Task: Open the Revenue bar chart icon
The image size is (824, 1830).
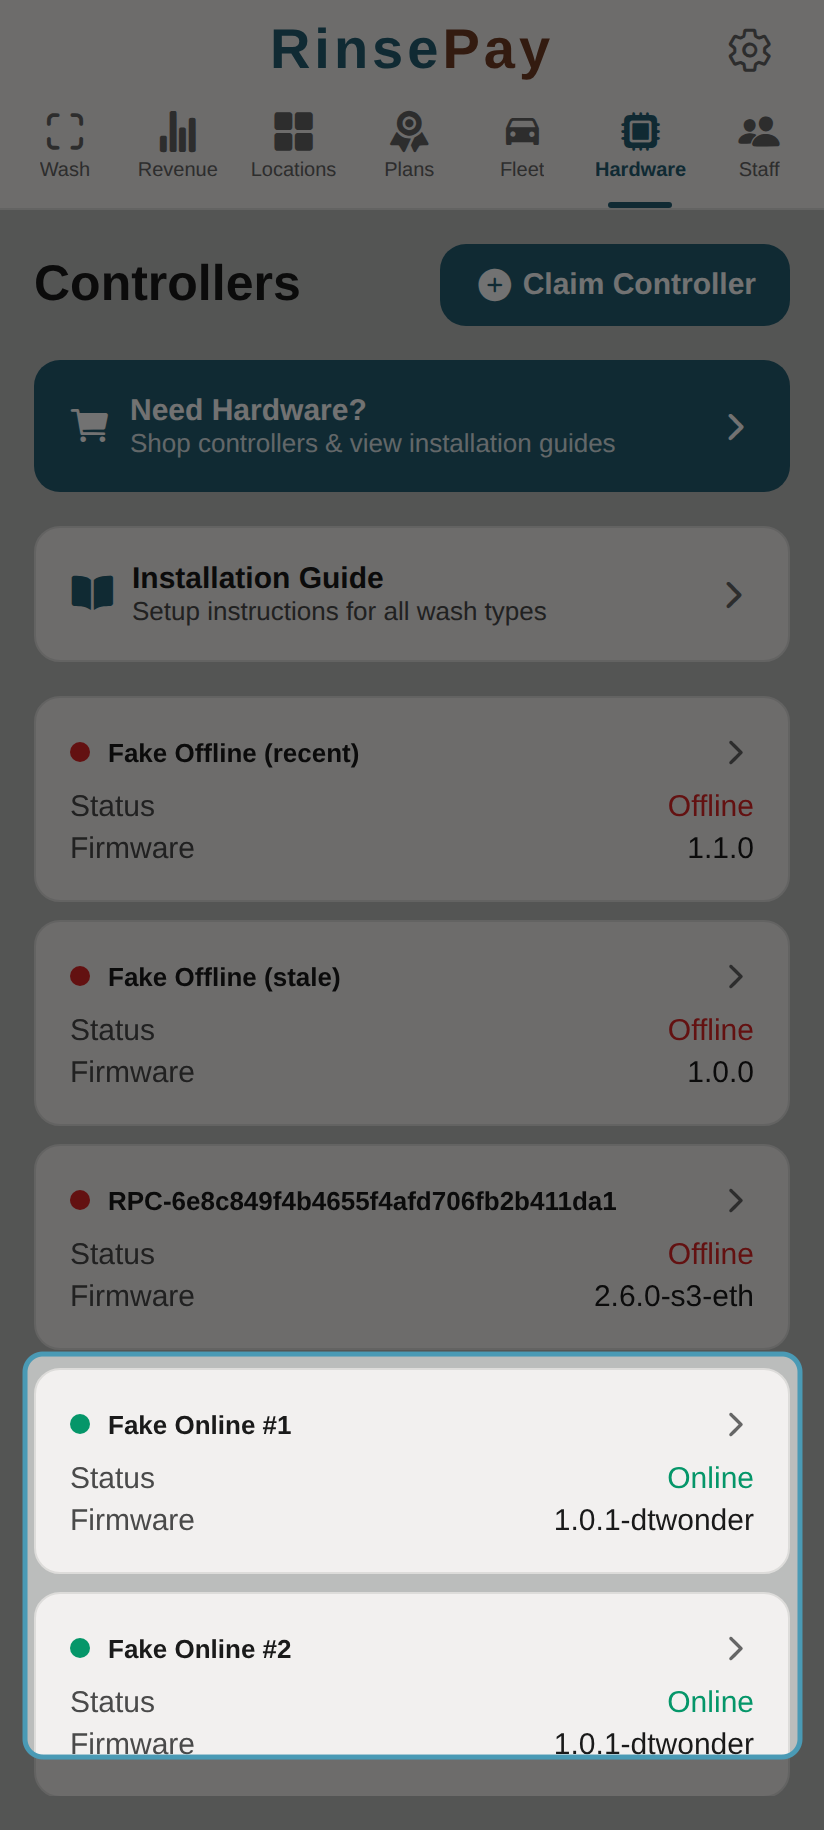Action: pyautogui.click(x=178, y=131)
